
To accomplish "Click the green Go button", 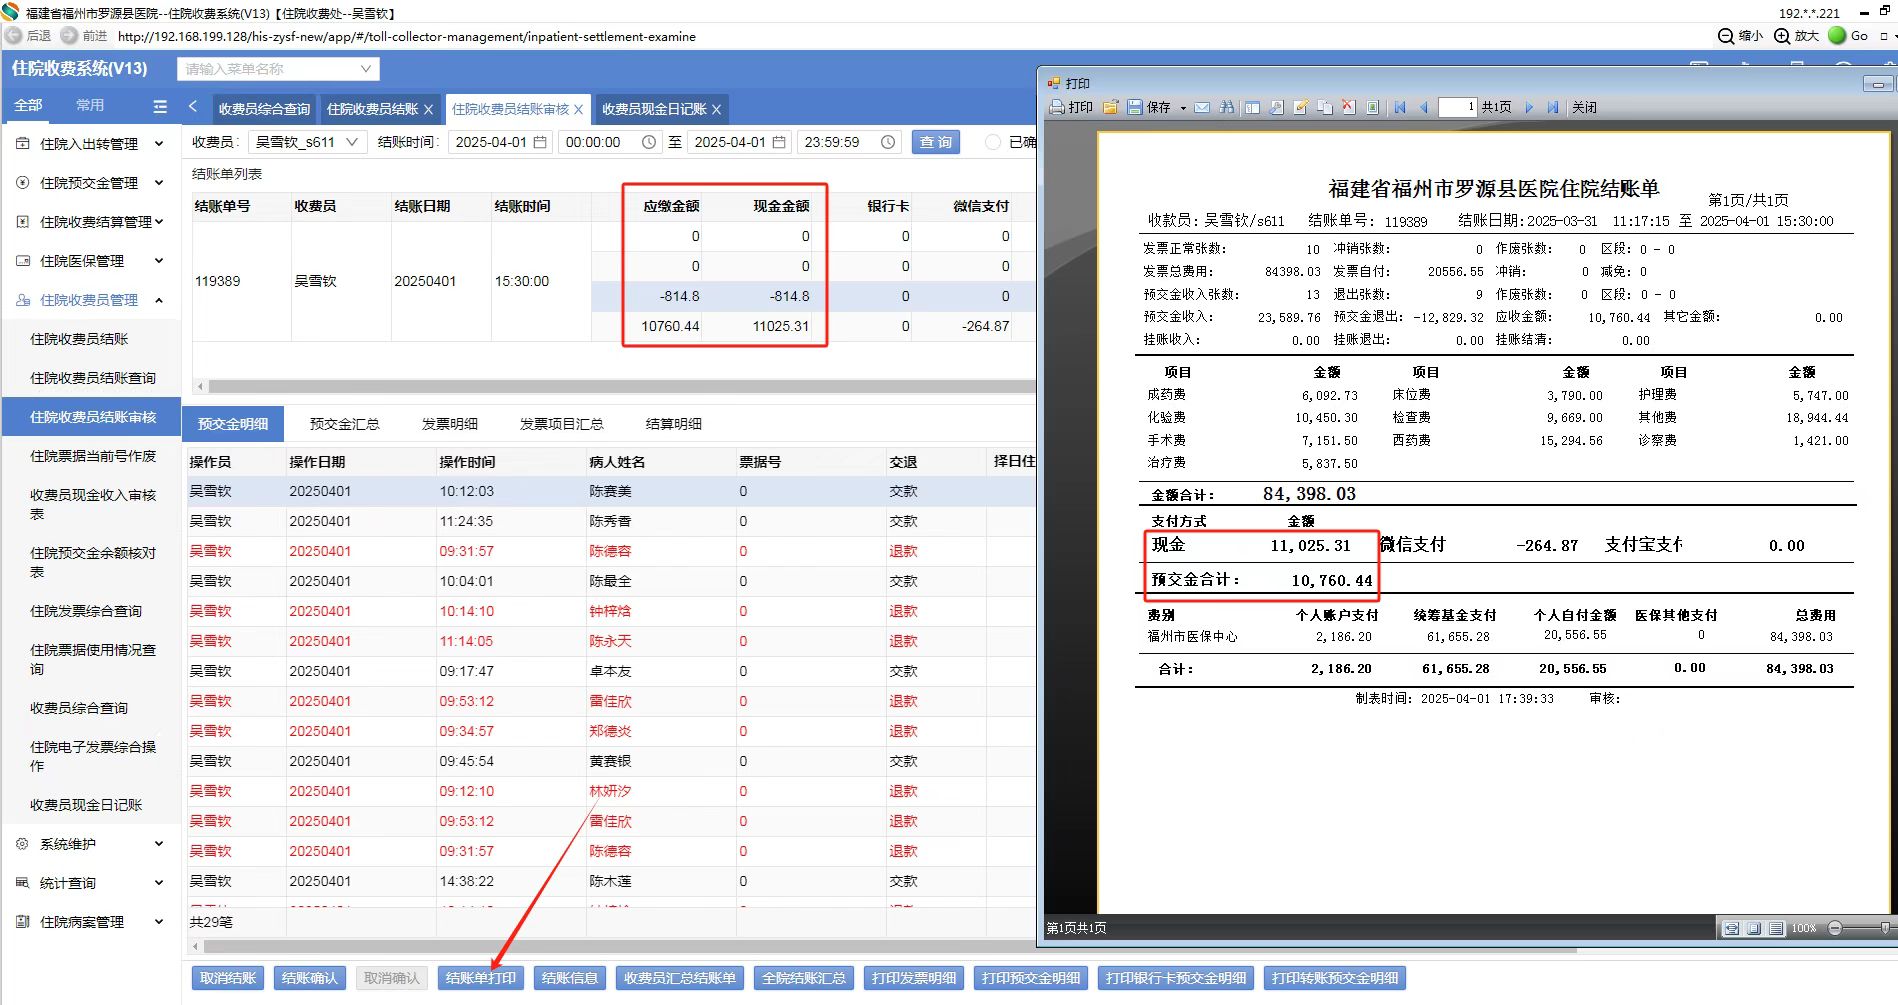I will tap(1848, 35).
